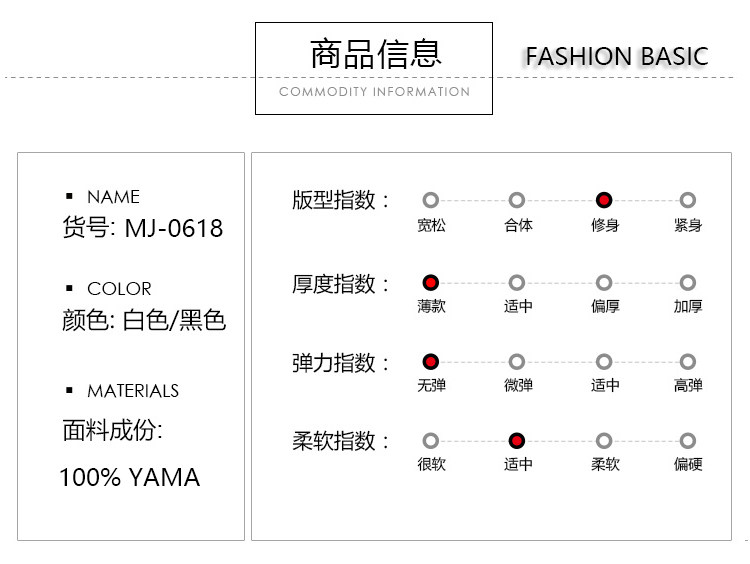Click the FASHION BASIC text

point(616,56)
